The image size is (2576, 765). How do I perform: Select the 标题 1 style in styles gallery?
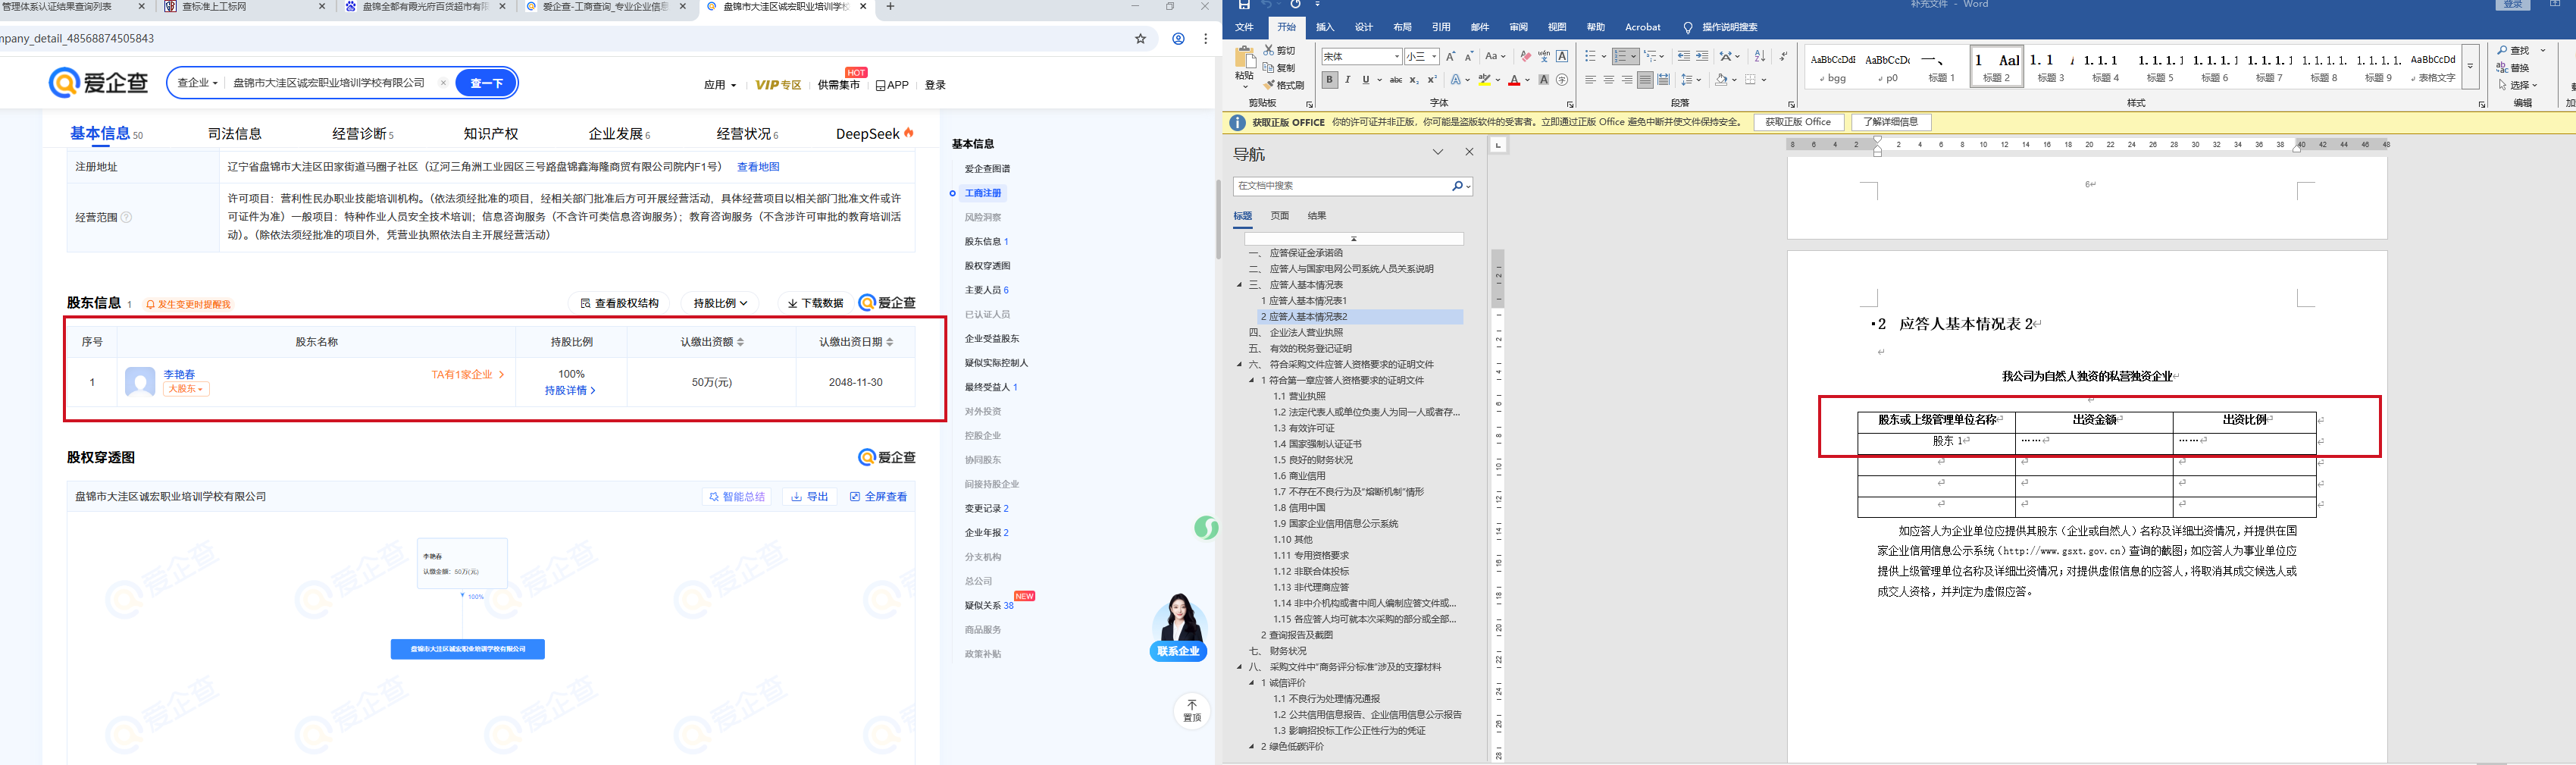pos(1941,67)
